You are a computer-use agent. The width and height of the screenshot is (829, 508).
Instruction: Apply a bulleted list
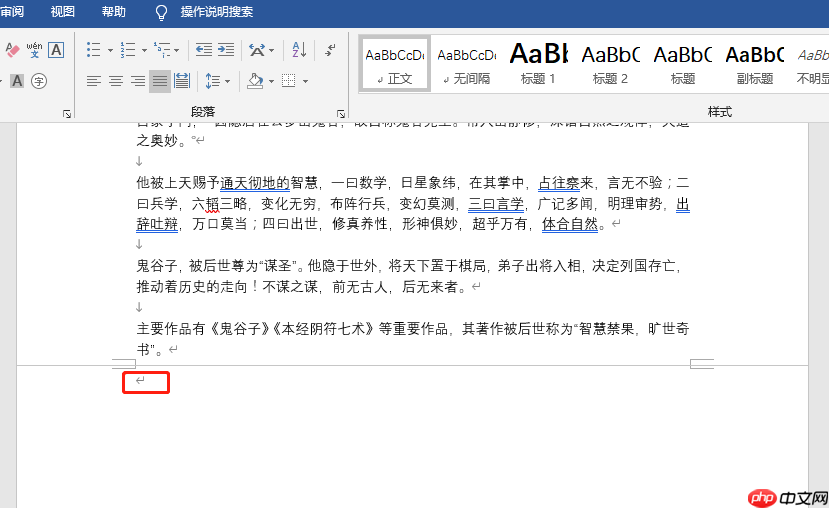click(94, 50)
